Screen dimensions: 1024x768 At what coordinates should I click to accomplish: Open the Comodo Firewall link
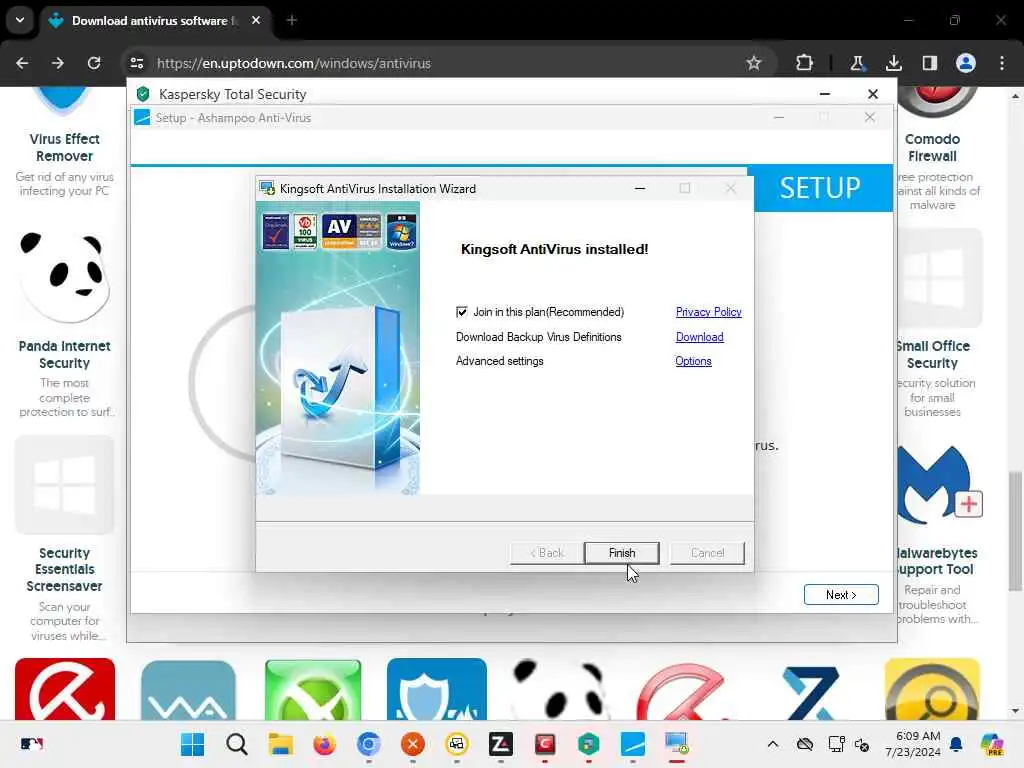coord(932,148)
